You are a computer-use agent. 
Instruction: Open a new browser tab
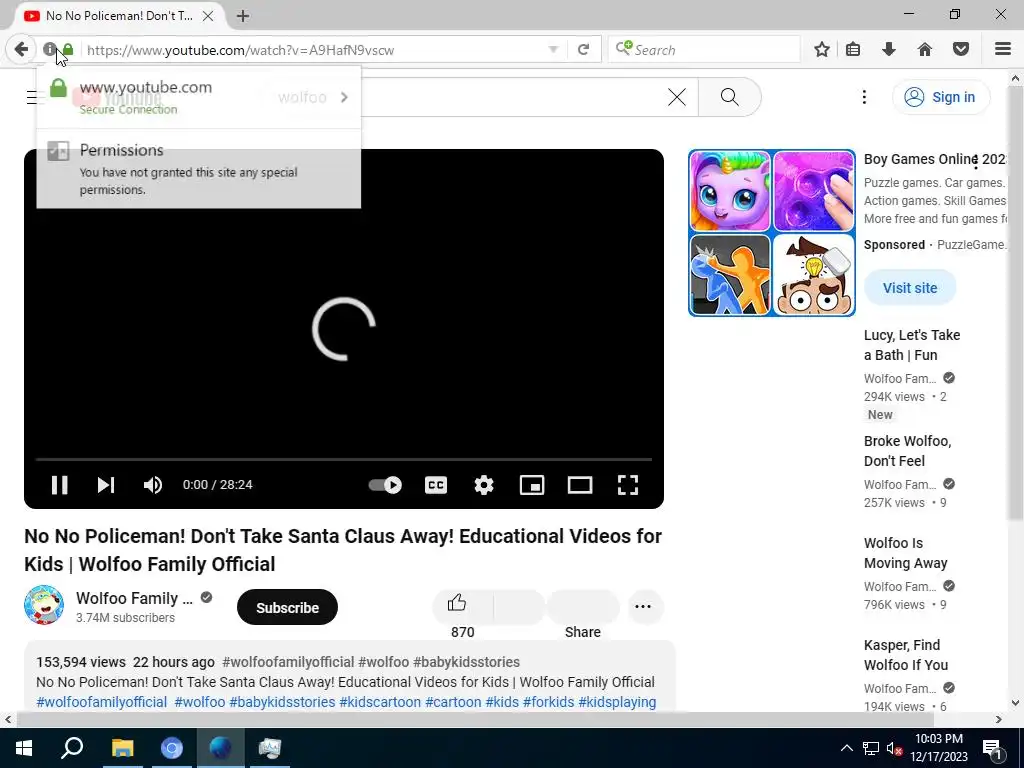[x=243, y=16]
